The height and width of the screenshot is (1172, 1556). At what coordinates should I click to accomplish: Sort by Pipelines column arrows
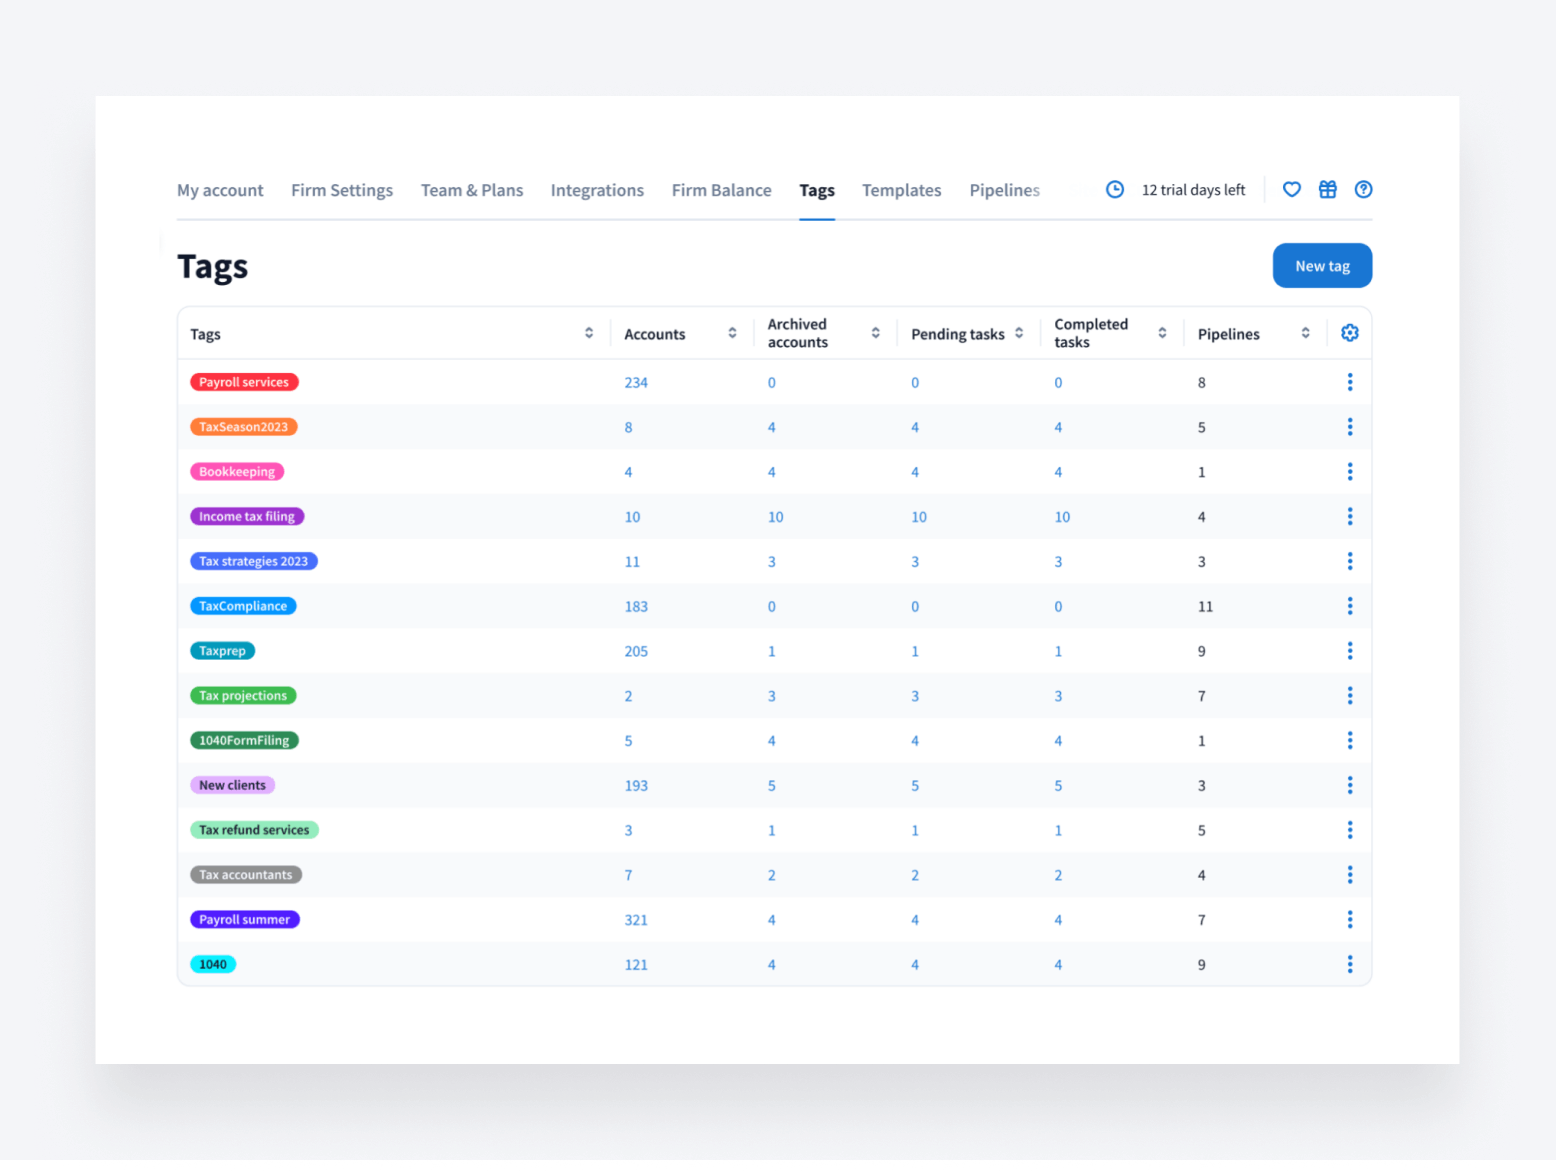tap(1305, 333)
